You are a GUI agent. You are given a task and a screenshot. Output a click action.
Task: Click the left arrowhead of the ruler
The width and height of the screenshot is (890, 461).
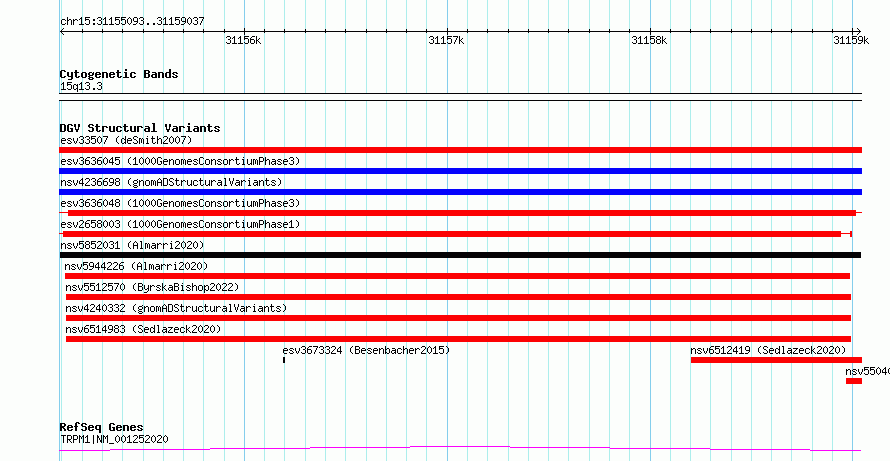(x=63, y=31)
